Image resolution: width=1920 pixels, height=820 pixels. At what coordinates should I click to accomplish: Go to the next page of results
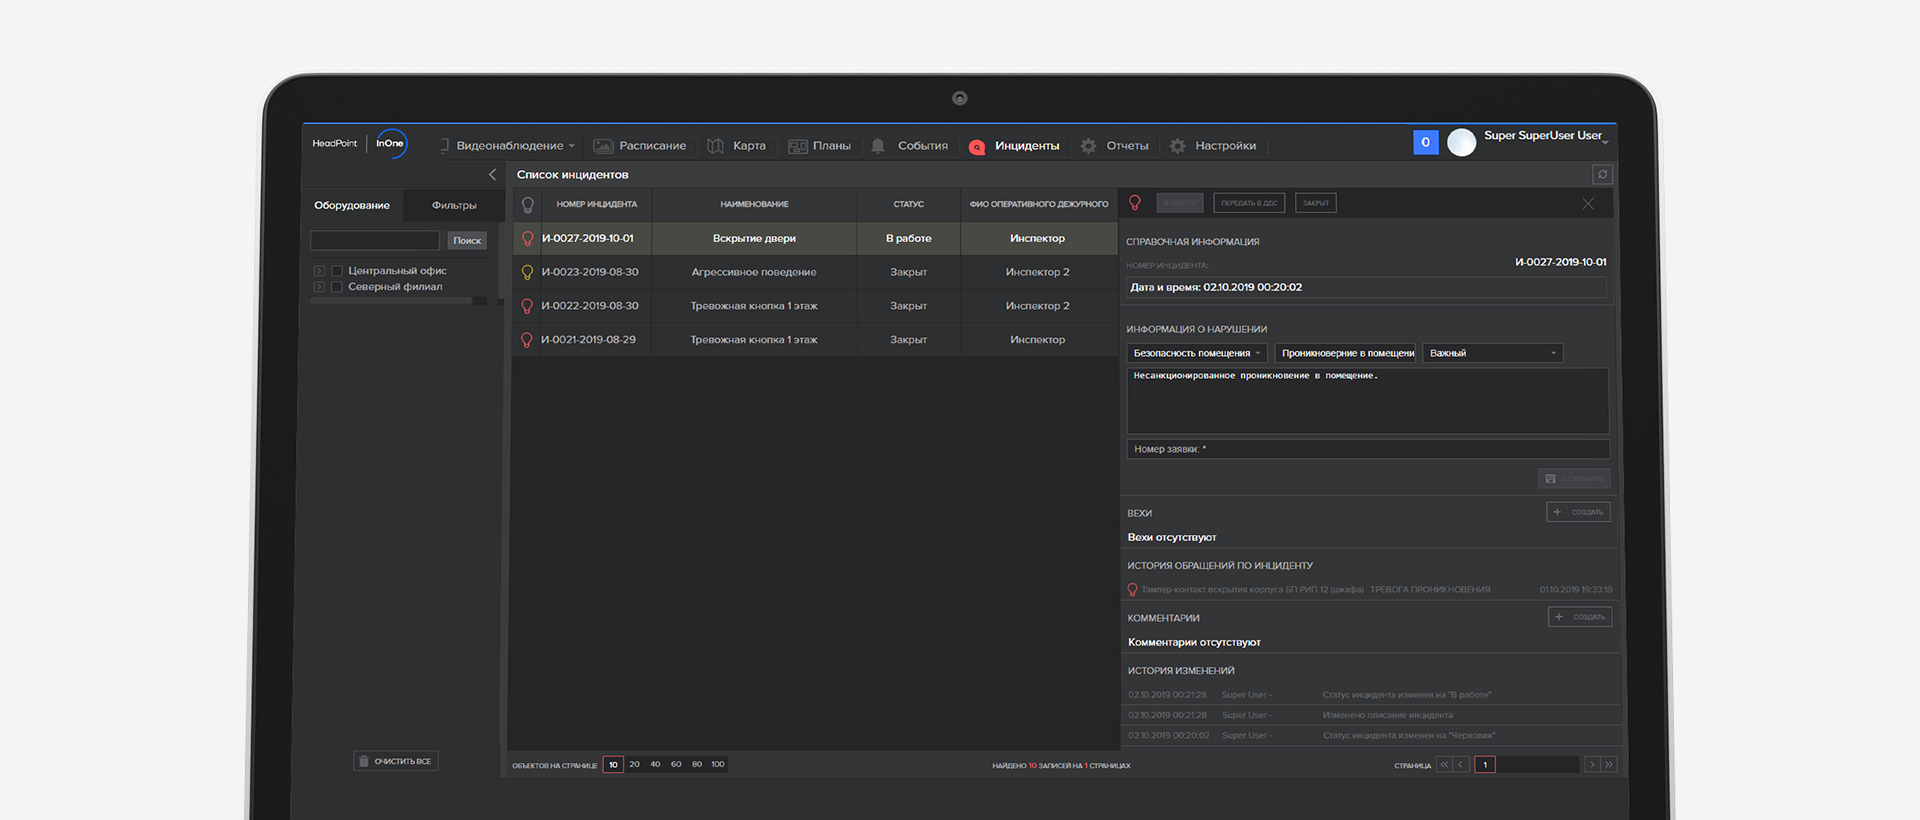pos(1592,765)
